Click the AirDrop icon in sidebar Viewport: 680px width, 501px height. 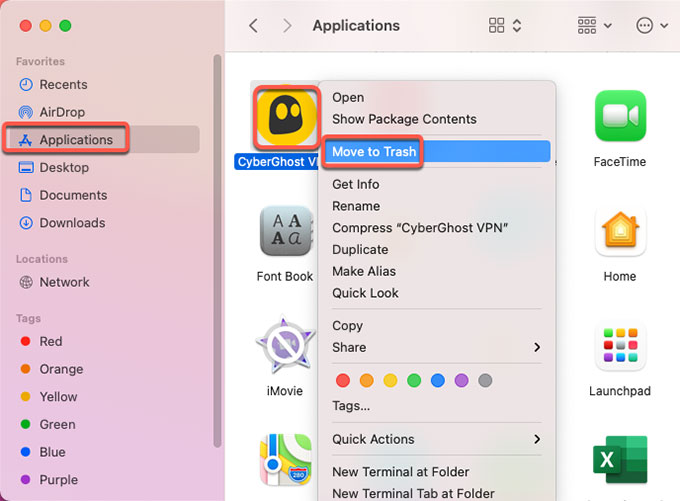(x=26, y=112)
